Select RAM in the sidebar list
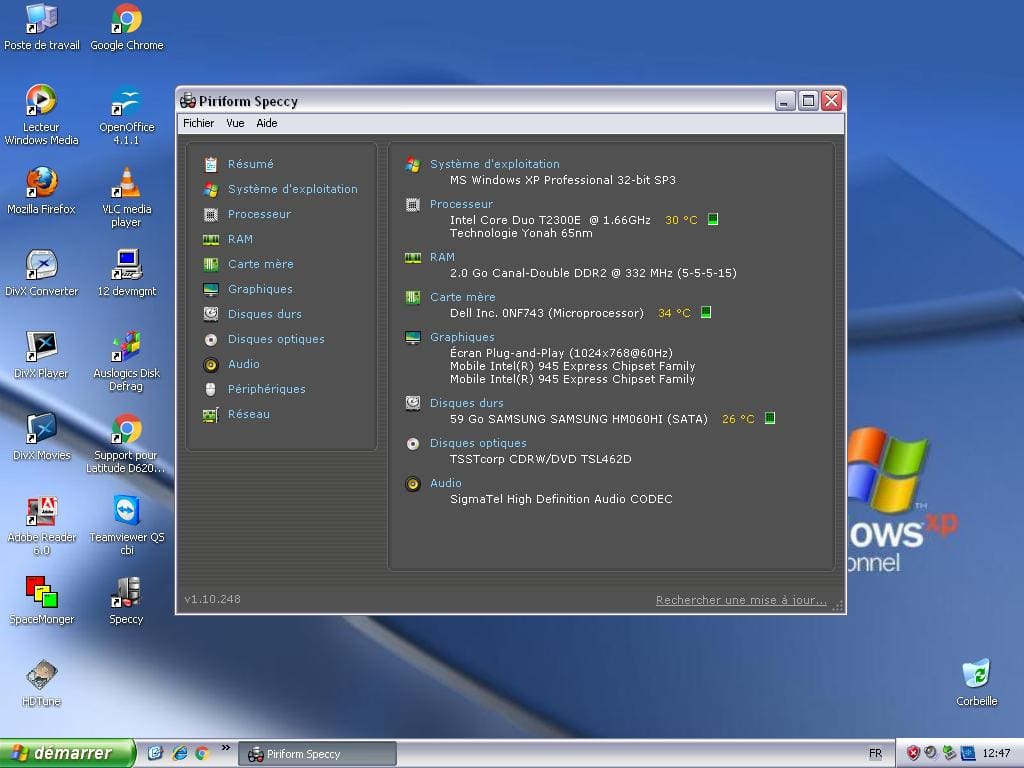Viewport: 1024px width, 768px height. [x=240, y=239]
